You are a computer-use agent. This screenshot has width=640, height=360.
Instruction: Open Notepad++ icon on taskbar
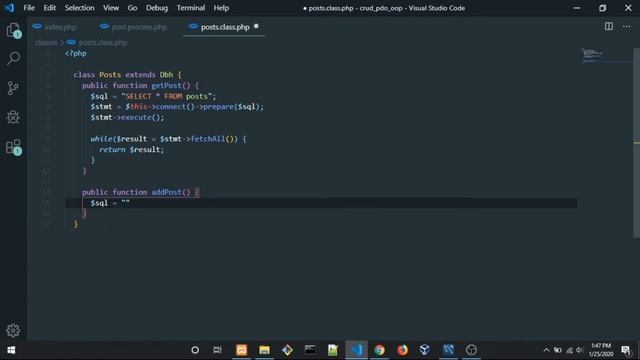coord(333,350)
